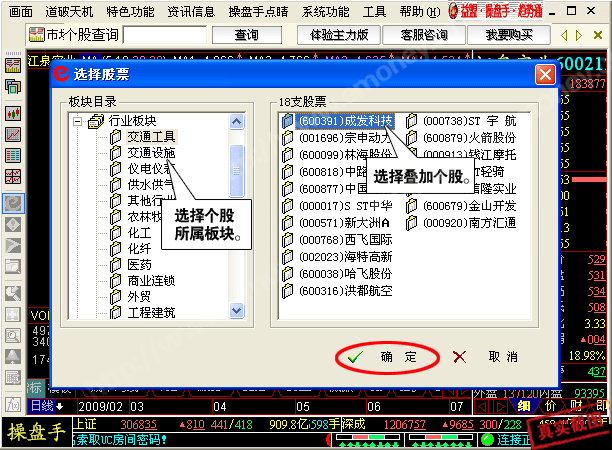Click the 查询 search button
The height and width of the screenshot is (450, 612).
[x=247, y=35]
